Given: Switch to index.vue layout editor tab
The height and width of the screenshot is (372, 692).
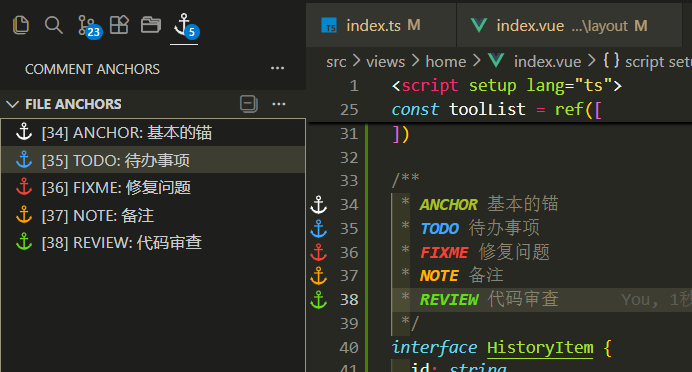Looking at the screenshot, I should tap(569, 26).
